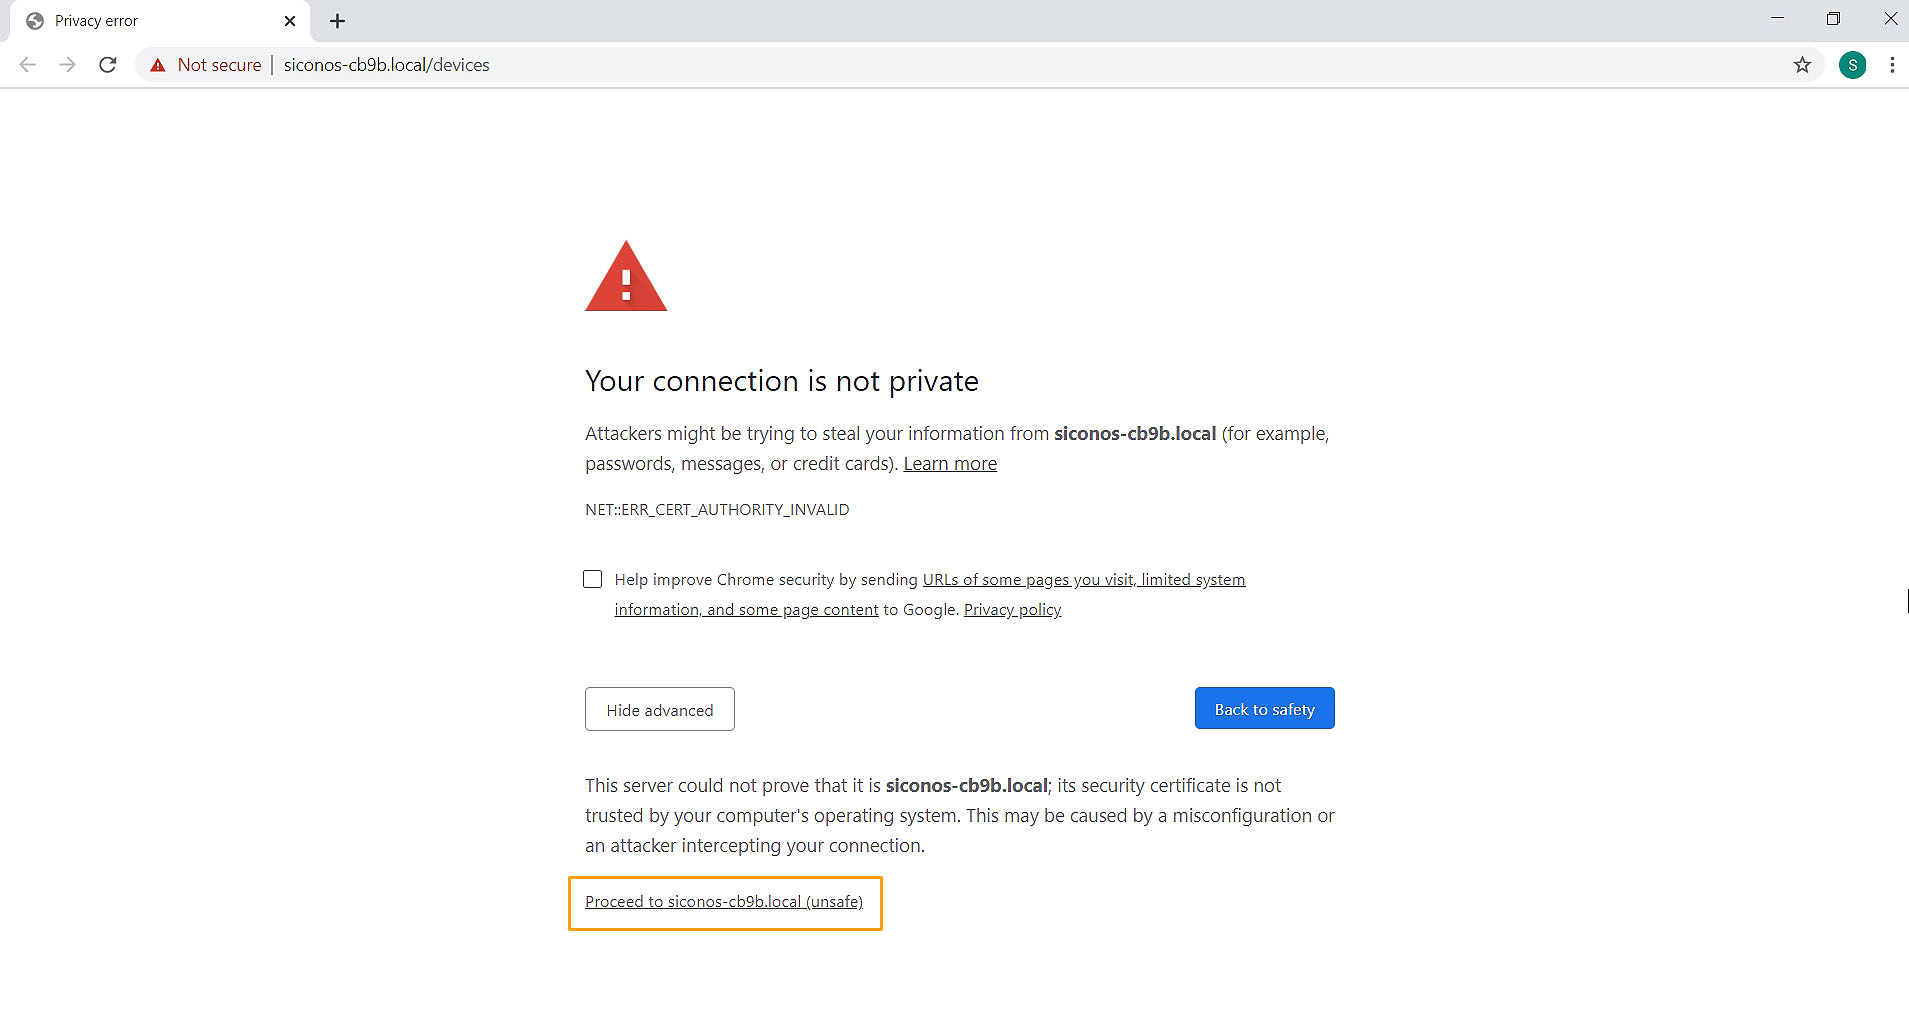Bookmark this page with the star icon
Viewport: 1909px width, 1030px height.
point(1802,65)
